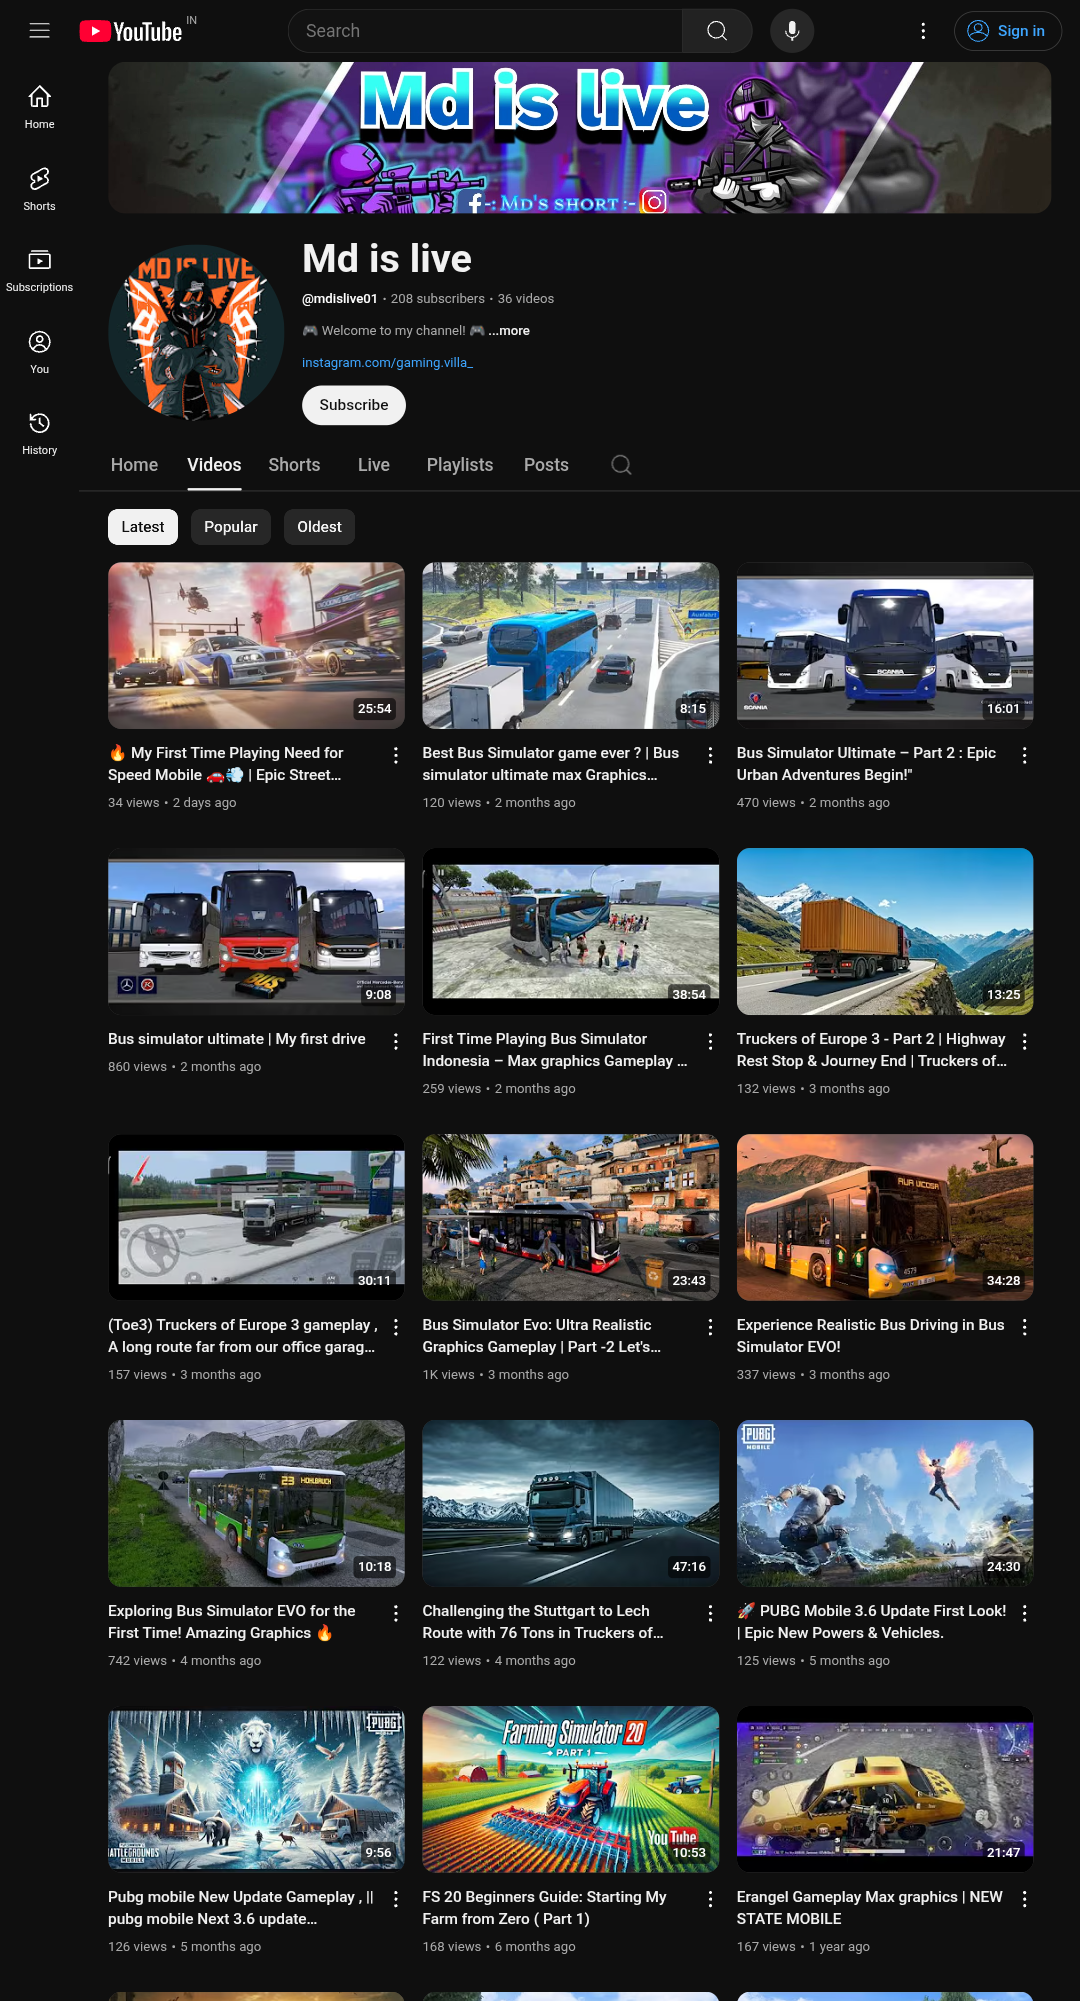Open action menu for Bus Simulator Indonesia video

(x=710, y=1041)
